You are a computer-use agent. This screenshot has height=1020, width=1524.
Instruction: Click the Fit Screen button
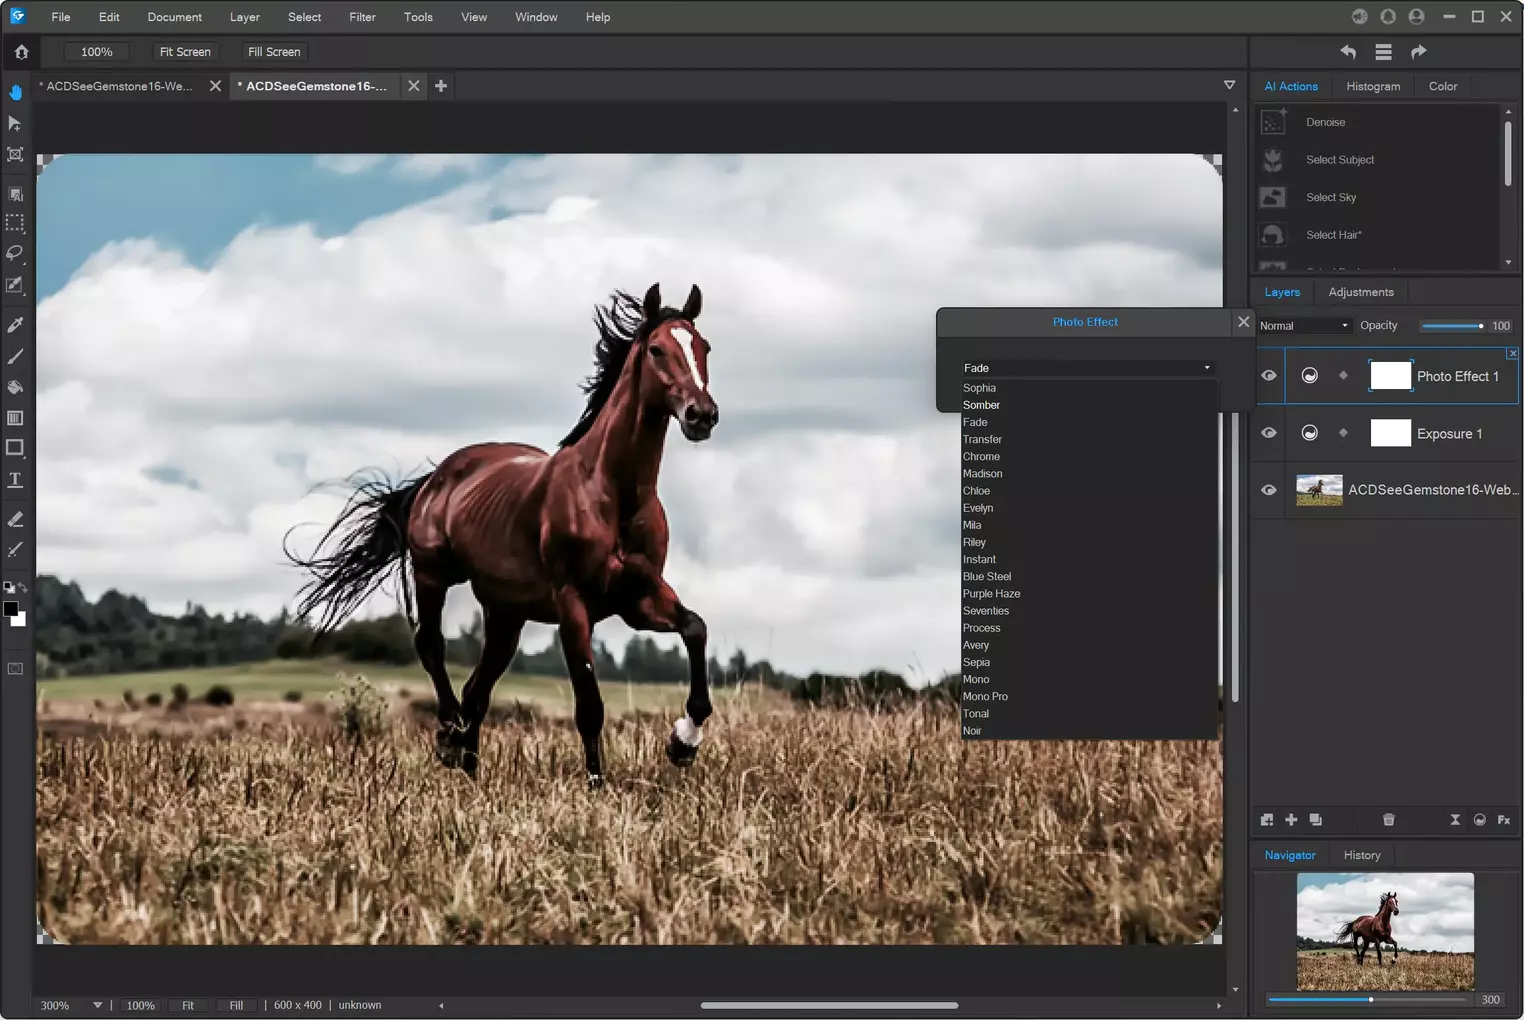185,52
